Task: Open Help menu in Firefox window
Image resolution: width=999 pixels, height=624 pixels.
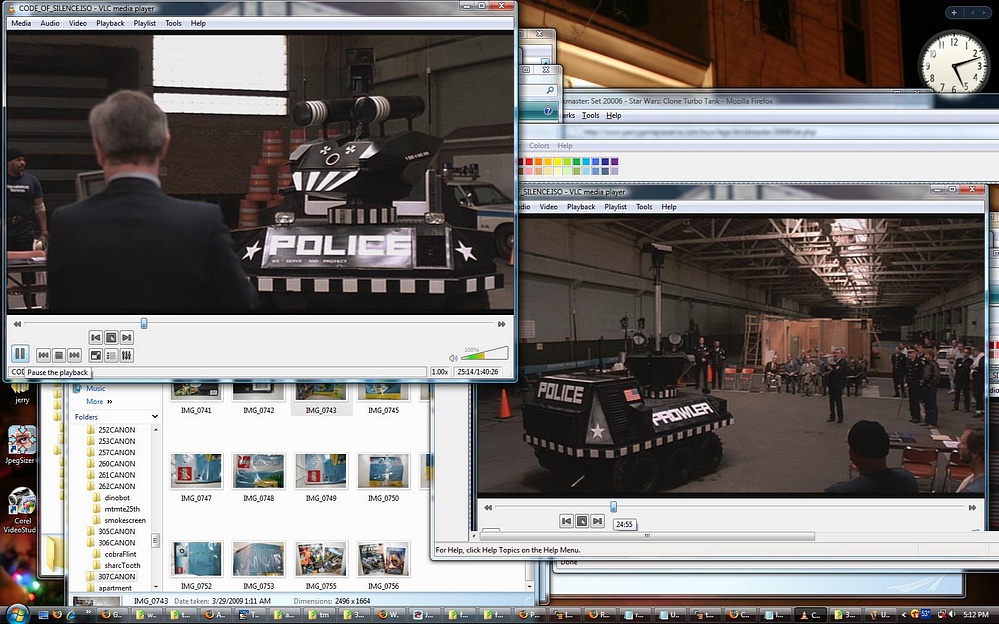Action: coord(614,115)
